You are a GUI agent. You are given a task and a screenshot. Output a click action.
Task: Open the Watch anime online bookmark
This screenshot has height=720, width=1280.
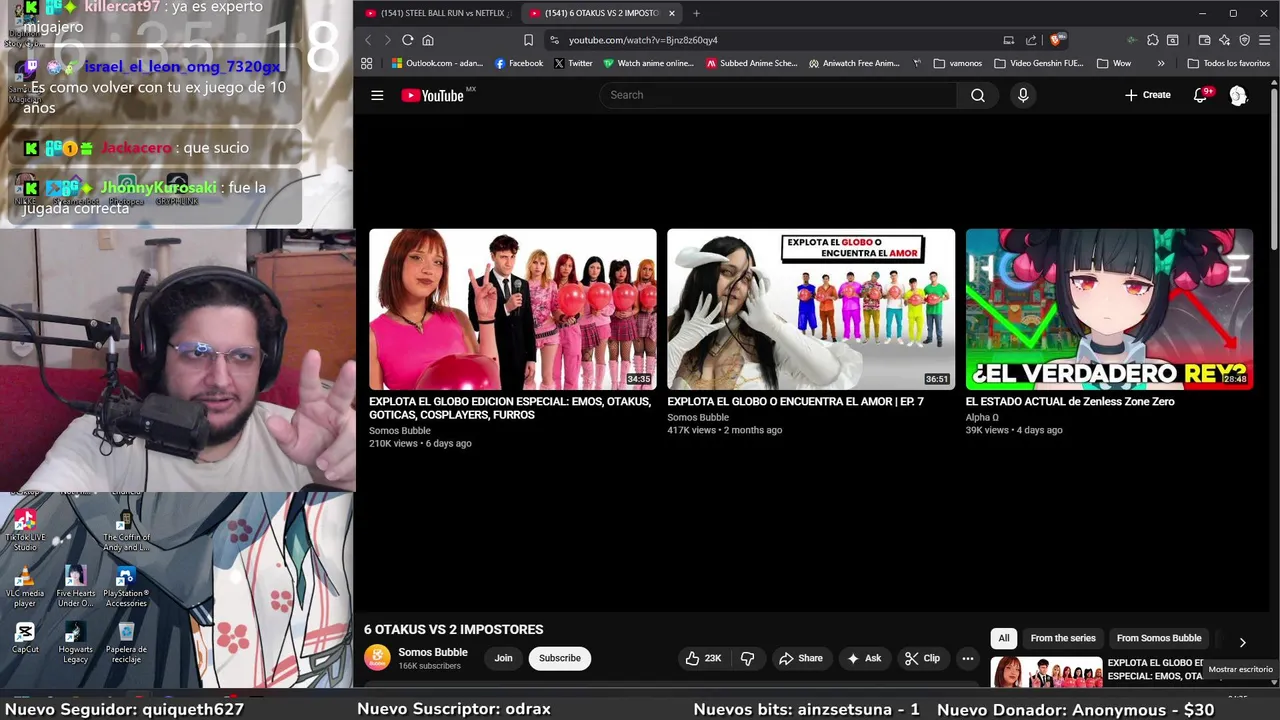pos(648,63)
